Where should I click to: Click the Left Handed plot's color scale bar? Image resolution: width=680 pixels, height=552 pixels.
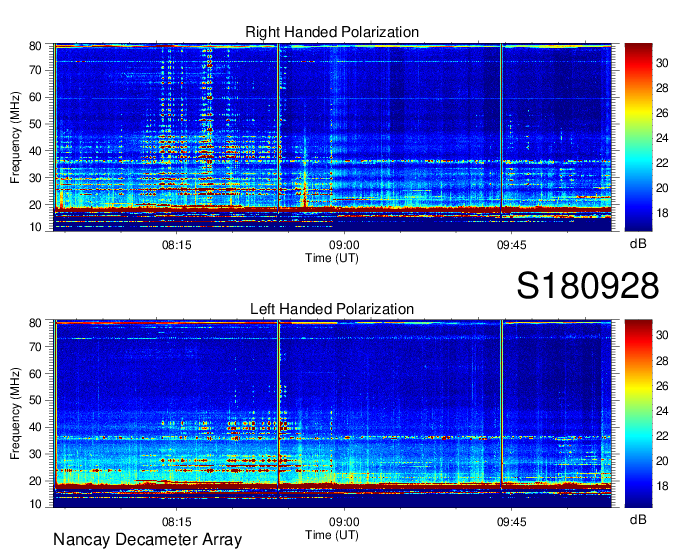coord(638,413)
